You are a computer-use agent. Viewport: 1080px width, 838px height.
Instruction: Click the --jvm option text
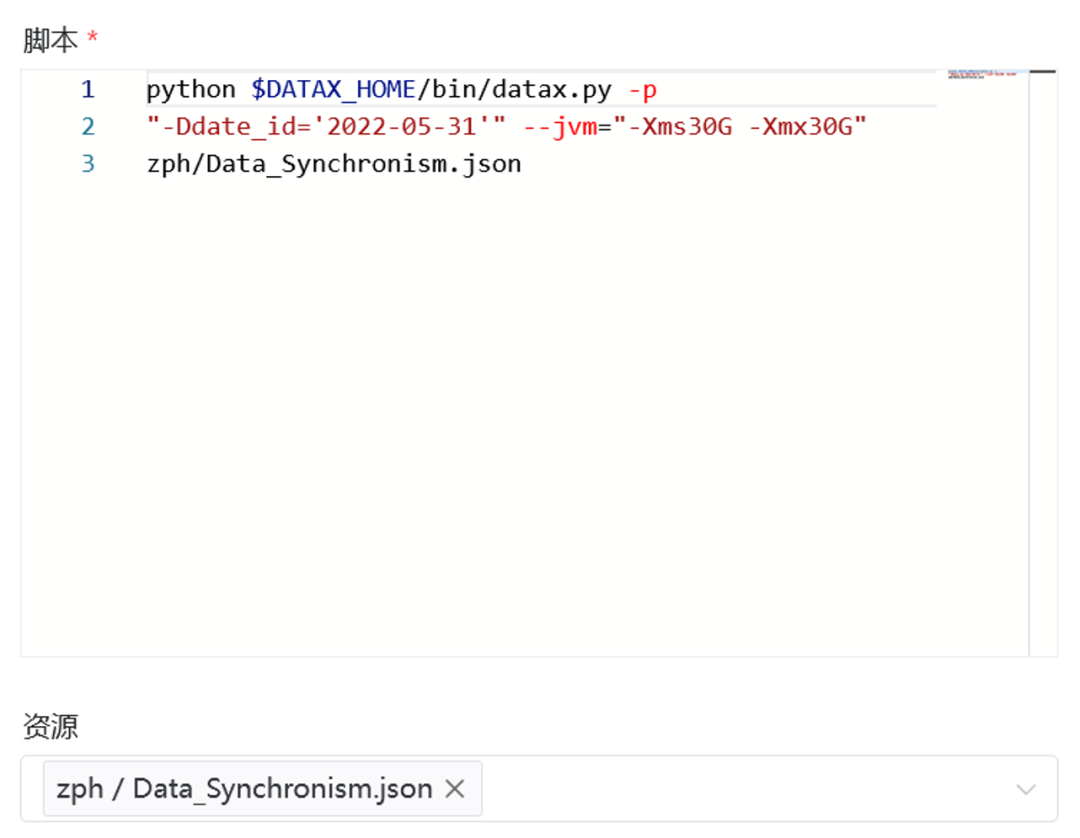pos(560,127)
